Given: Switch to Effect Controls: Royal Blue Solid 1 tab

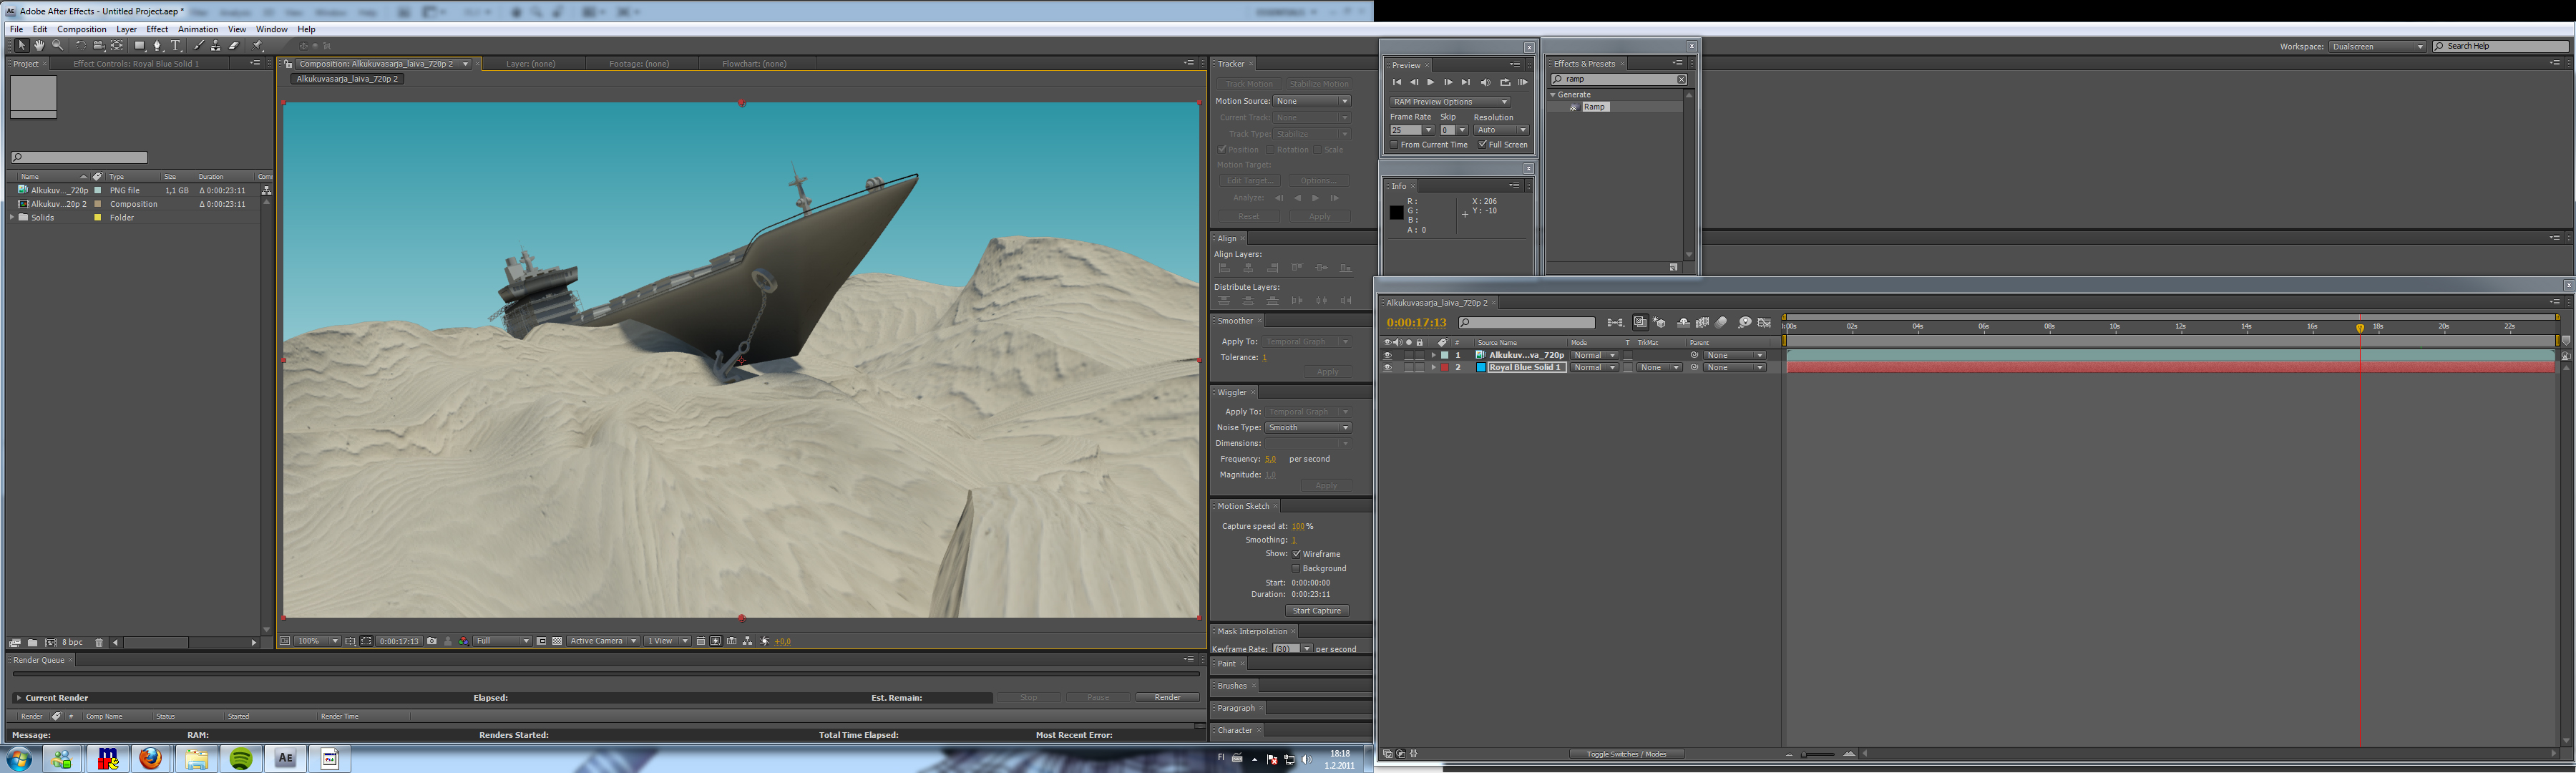Looking at the screenshot, I should coord(136,63).
